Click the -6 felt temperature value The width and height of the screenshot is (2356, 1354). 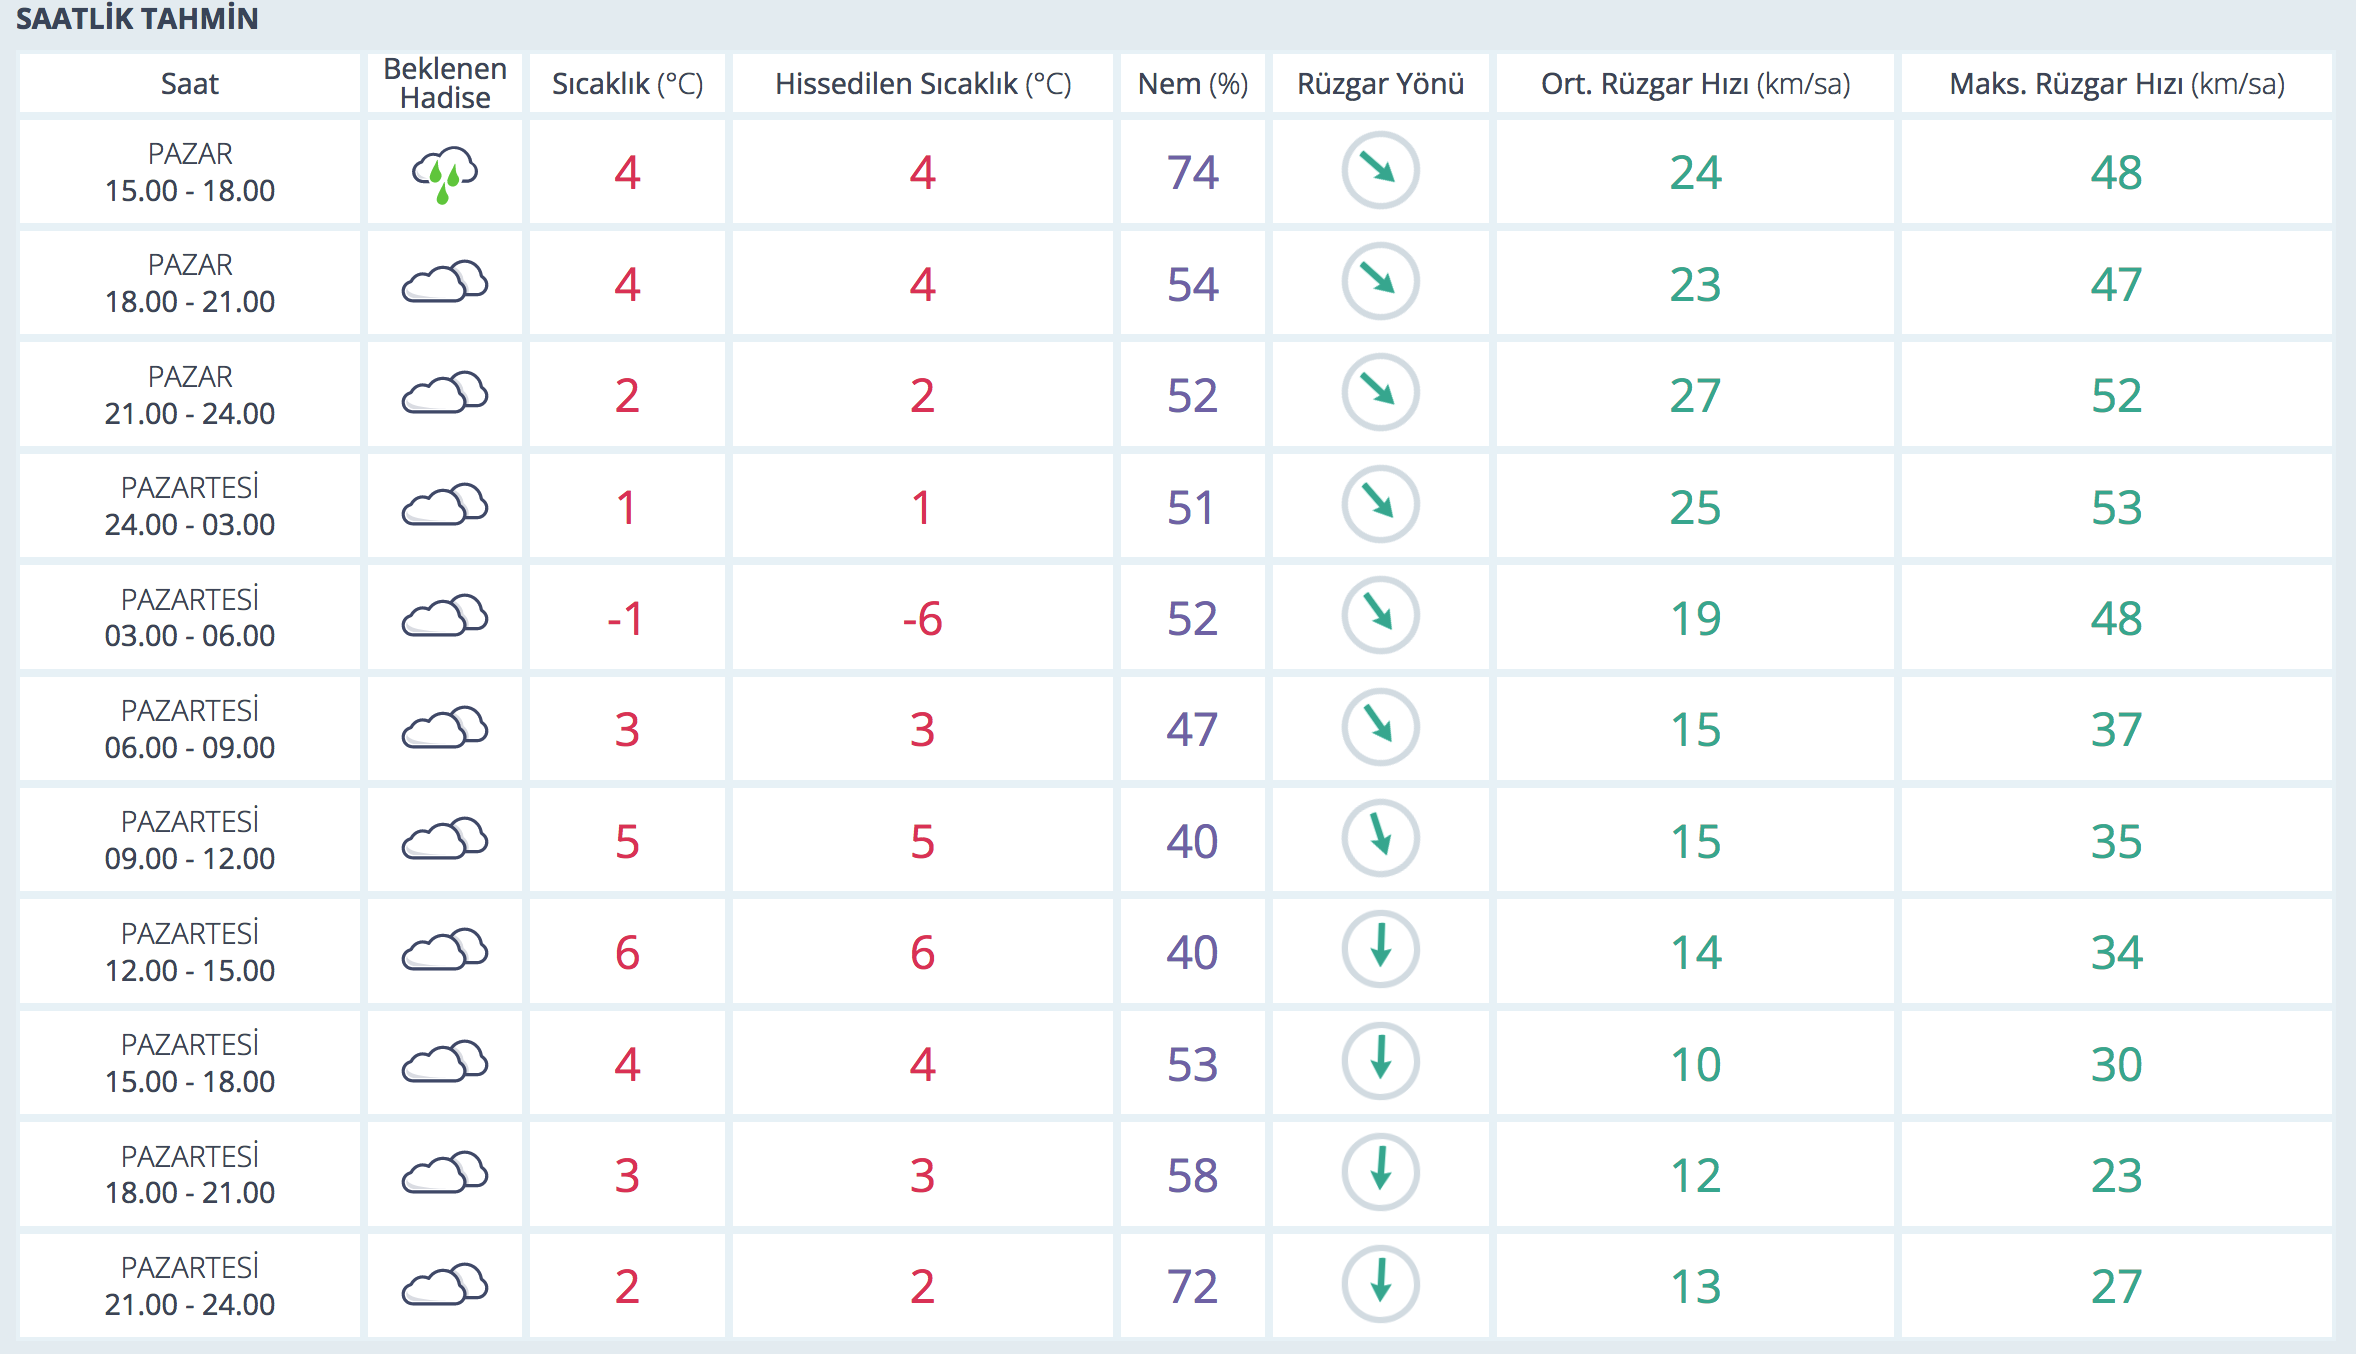(x=922, y=619)
